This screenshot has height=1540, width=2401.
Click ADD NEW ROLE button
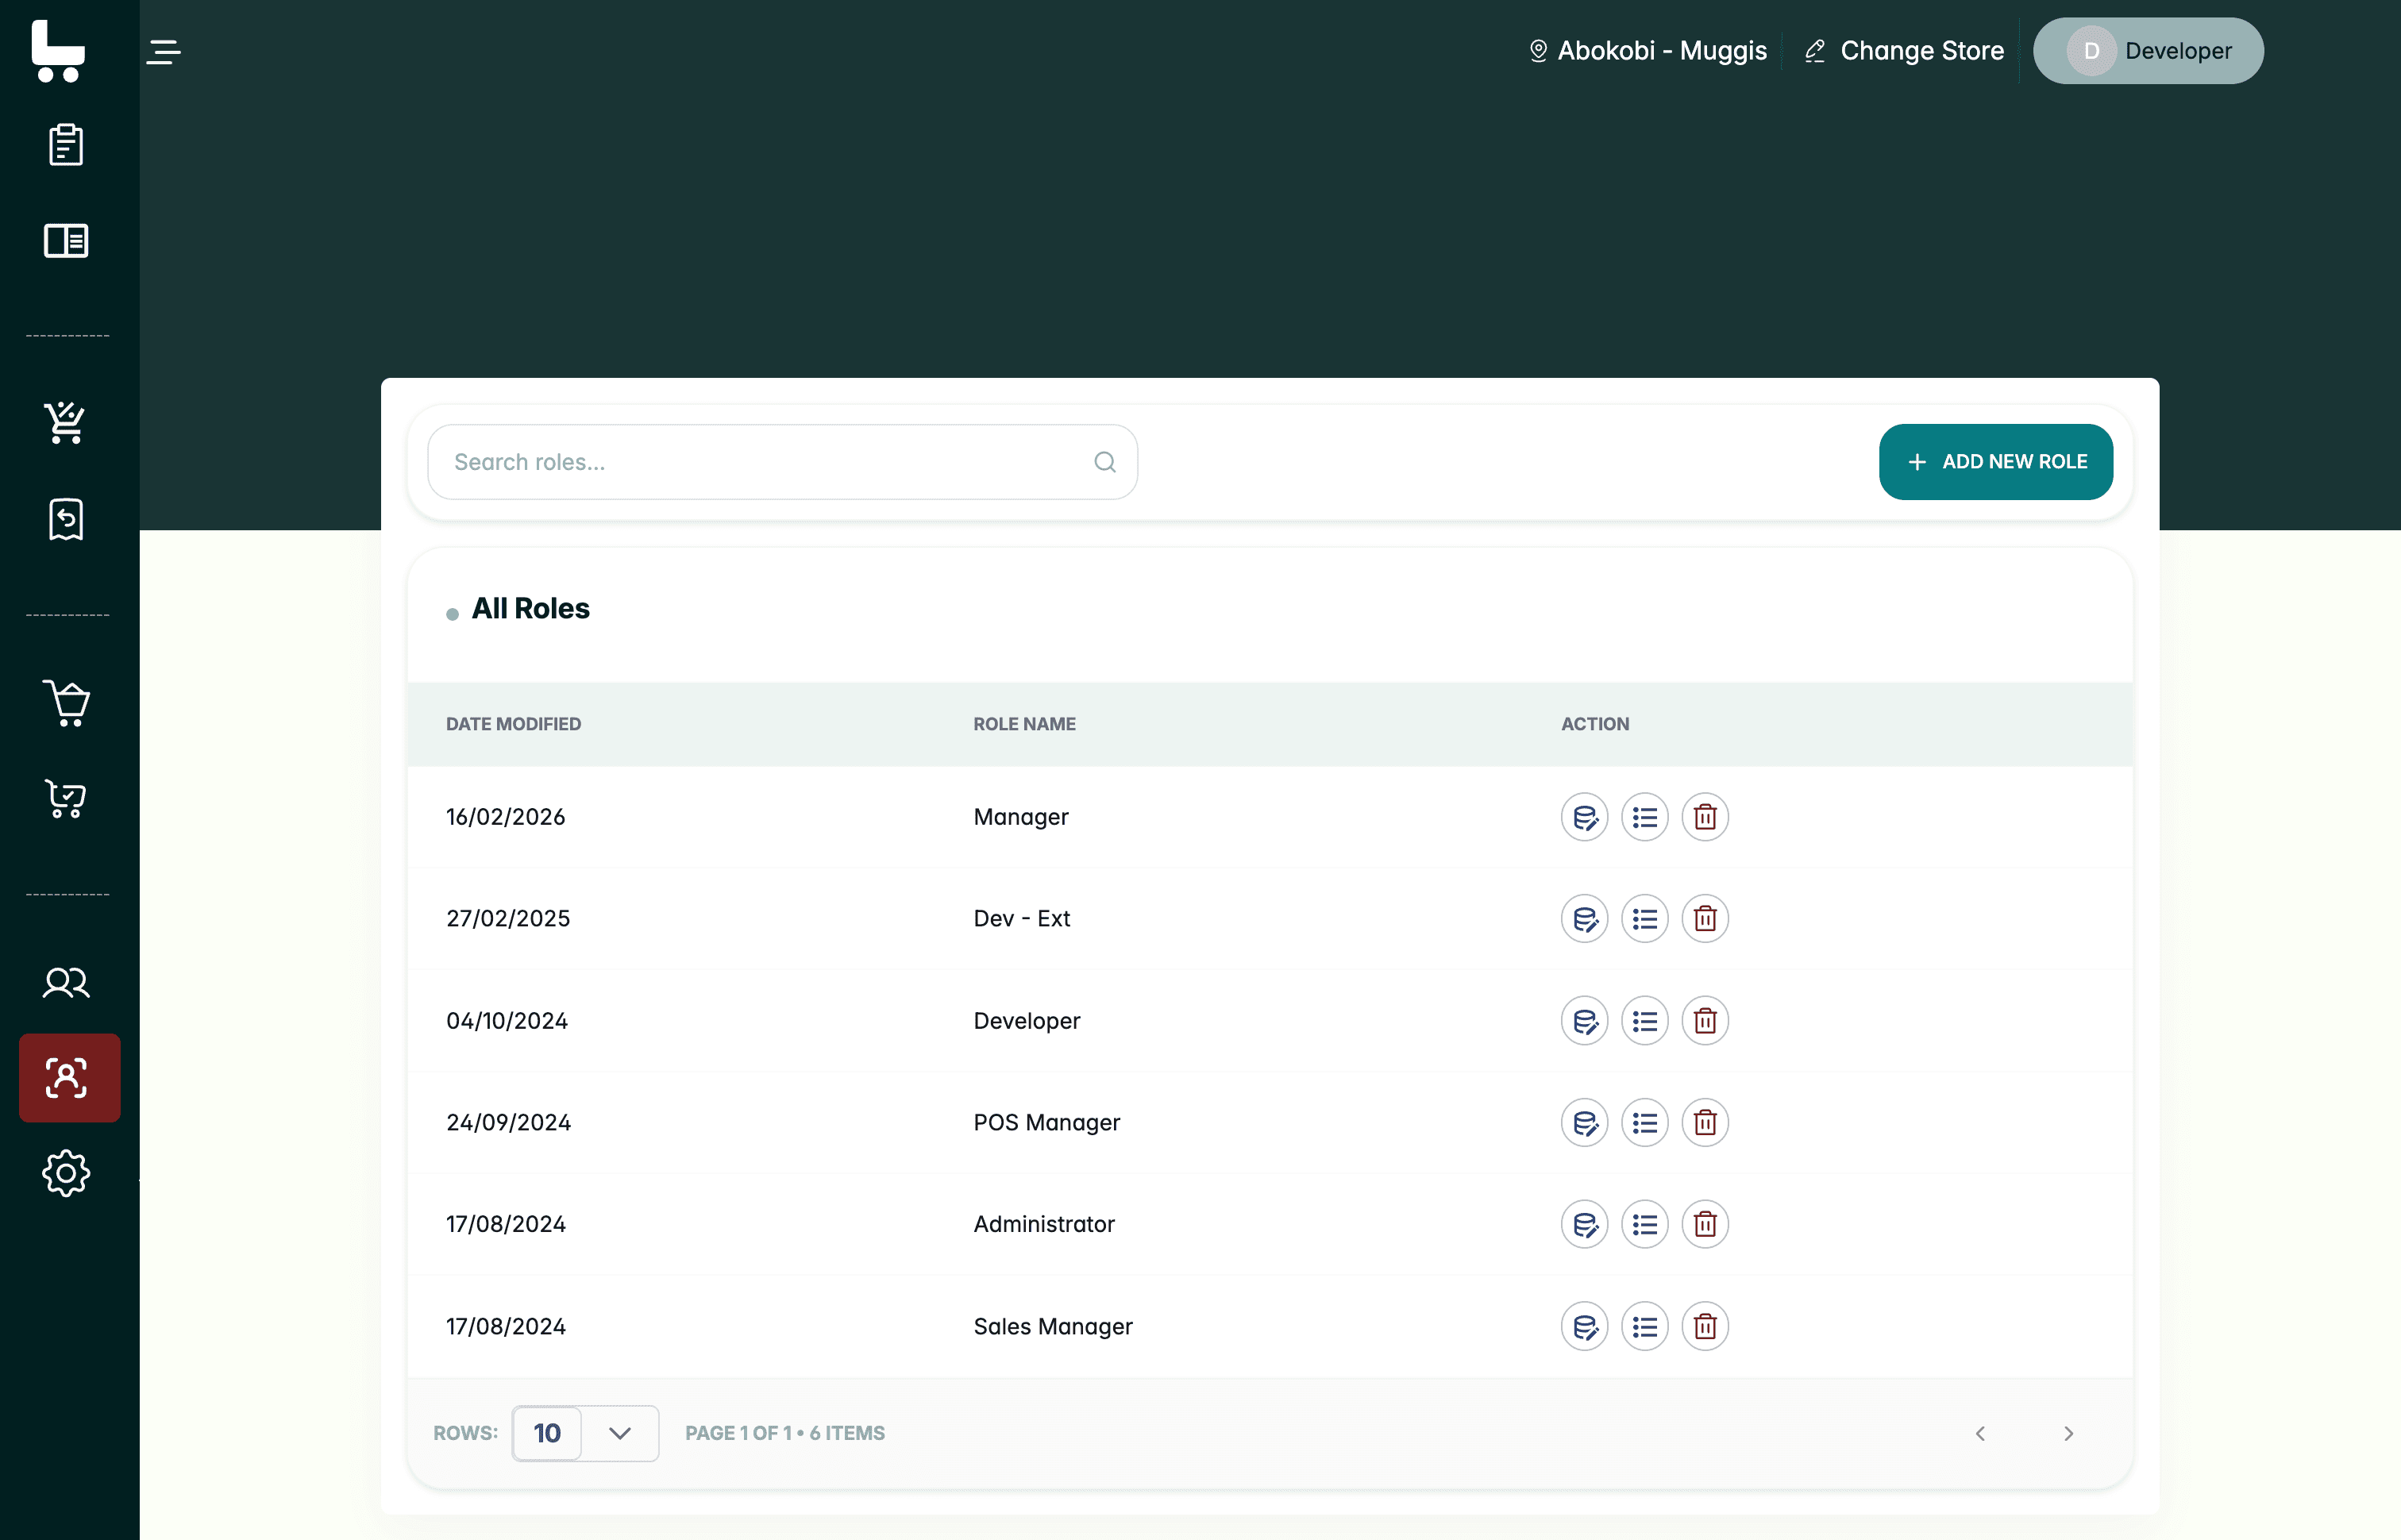point(1996,462)
